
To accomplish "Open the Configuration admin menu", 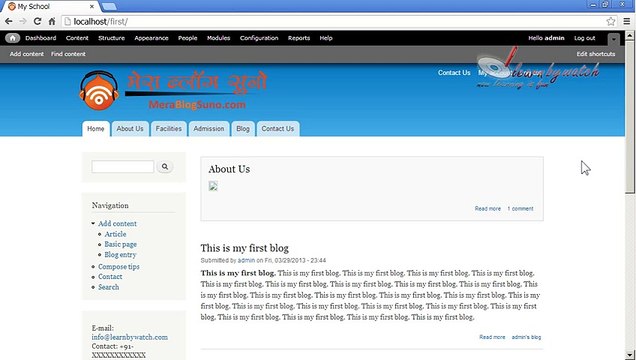I will coord(259,38).
